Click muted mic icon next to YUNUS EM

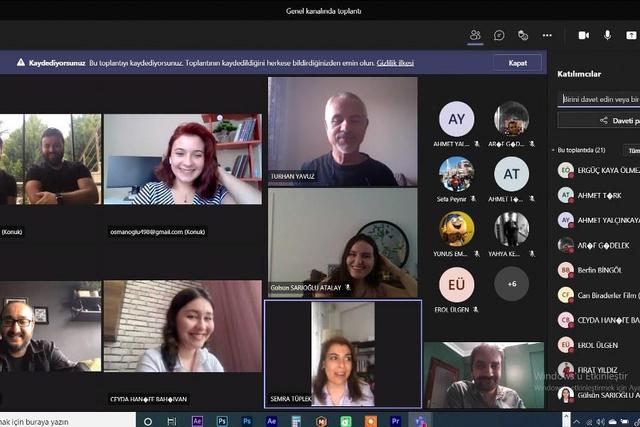click(x=477, y=254)
